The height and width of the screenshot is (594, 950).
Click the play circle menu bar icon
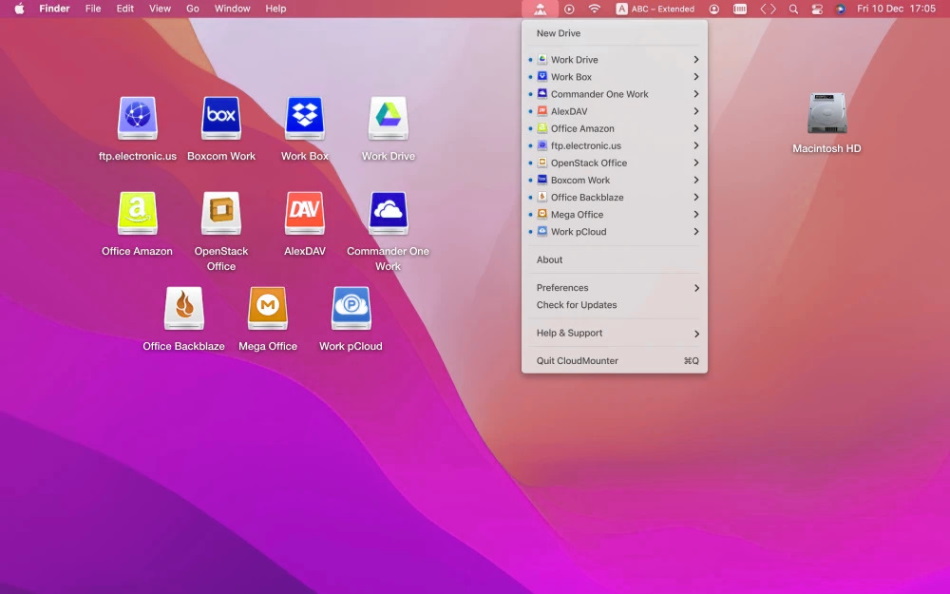[x=569, y=9]
